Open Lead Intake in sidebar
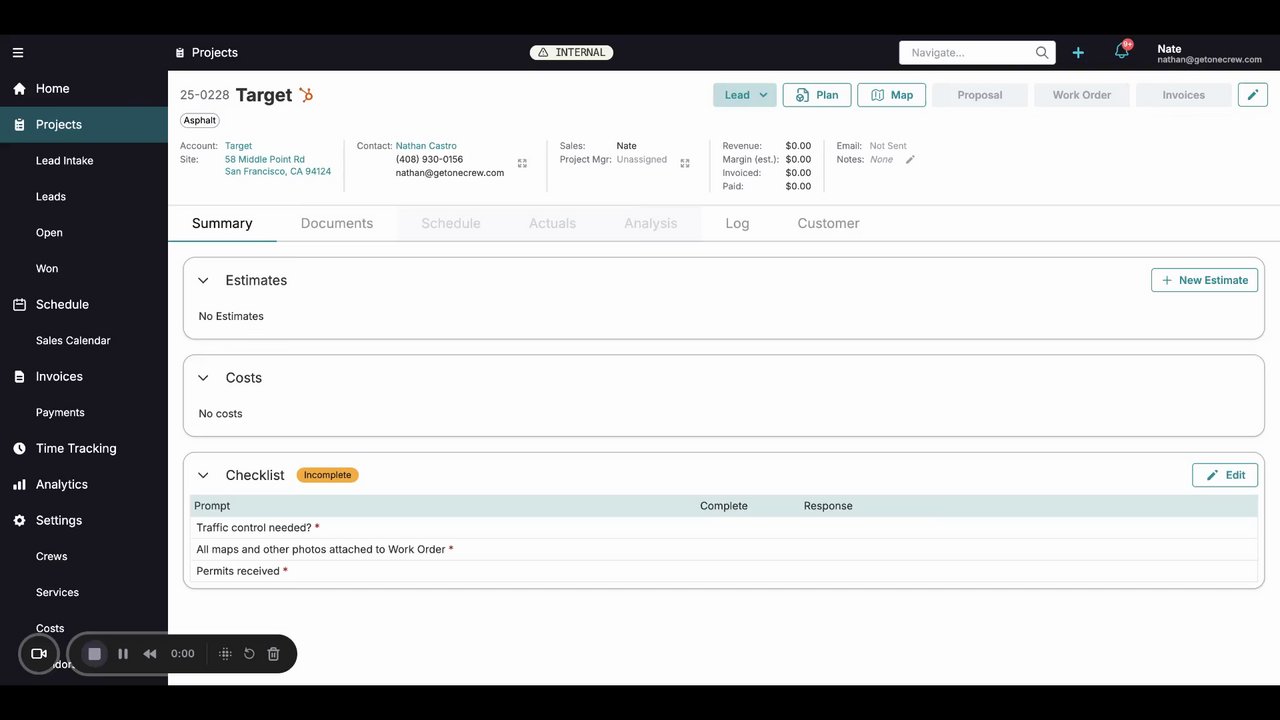 click(x=65, y=161)
